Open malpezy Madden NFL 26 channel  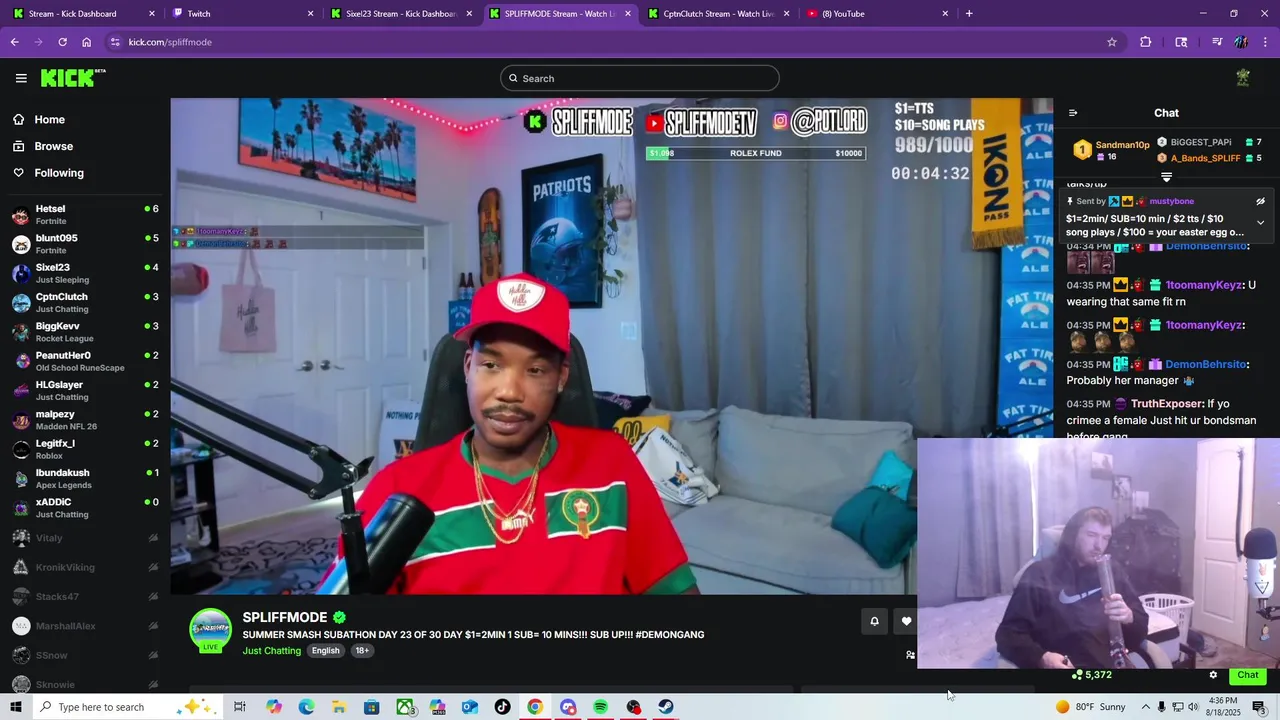click(85, 420)
